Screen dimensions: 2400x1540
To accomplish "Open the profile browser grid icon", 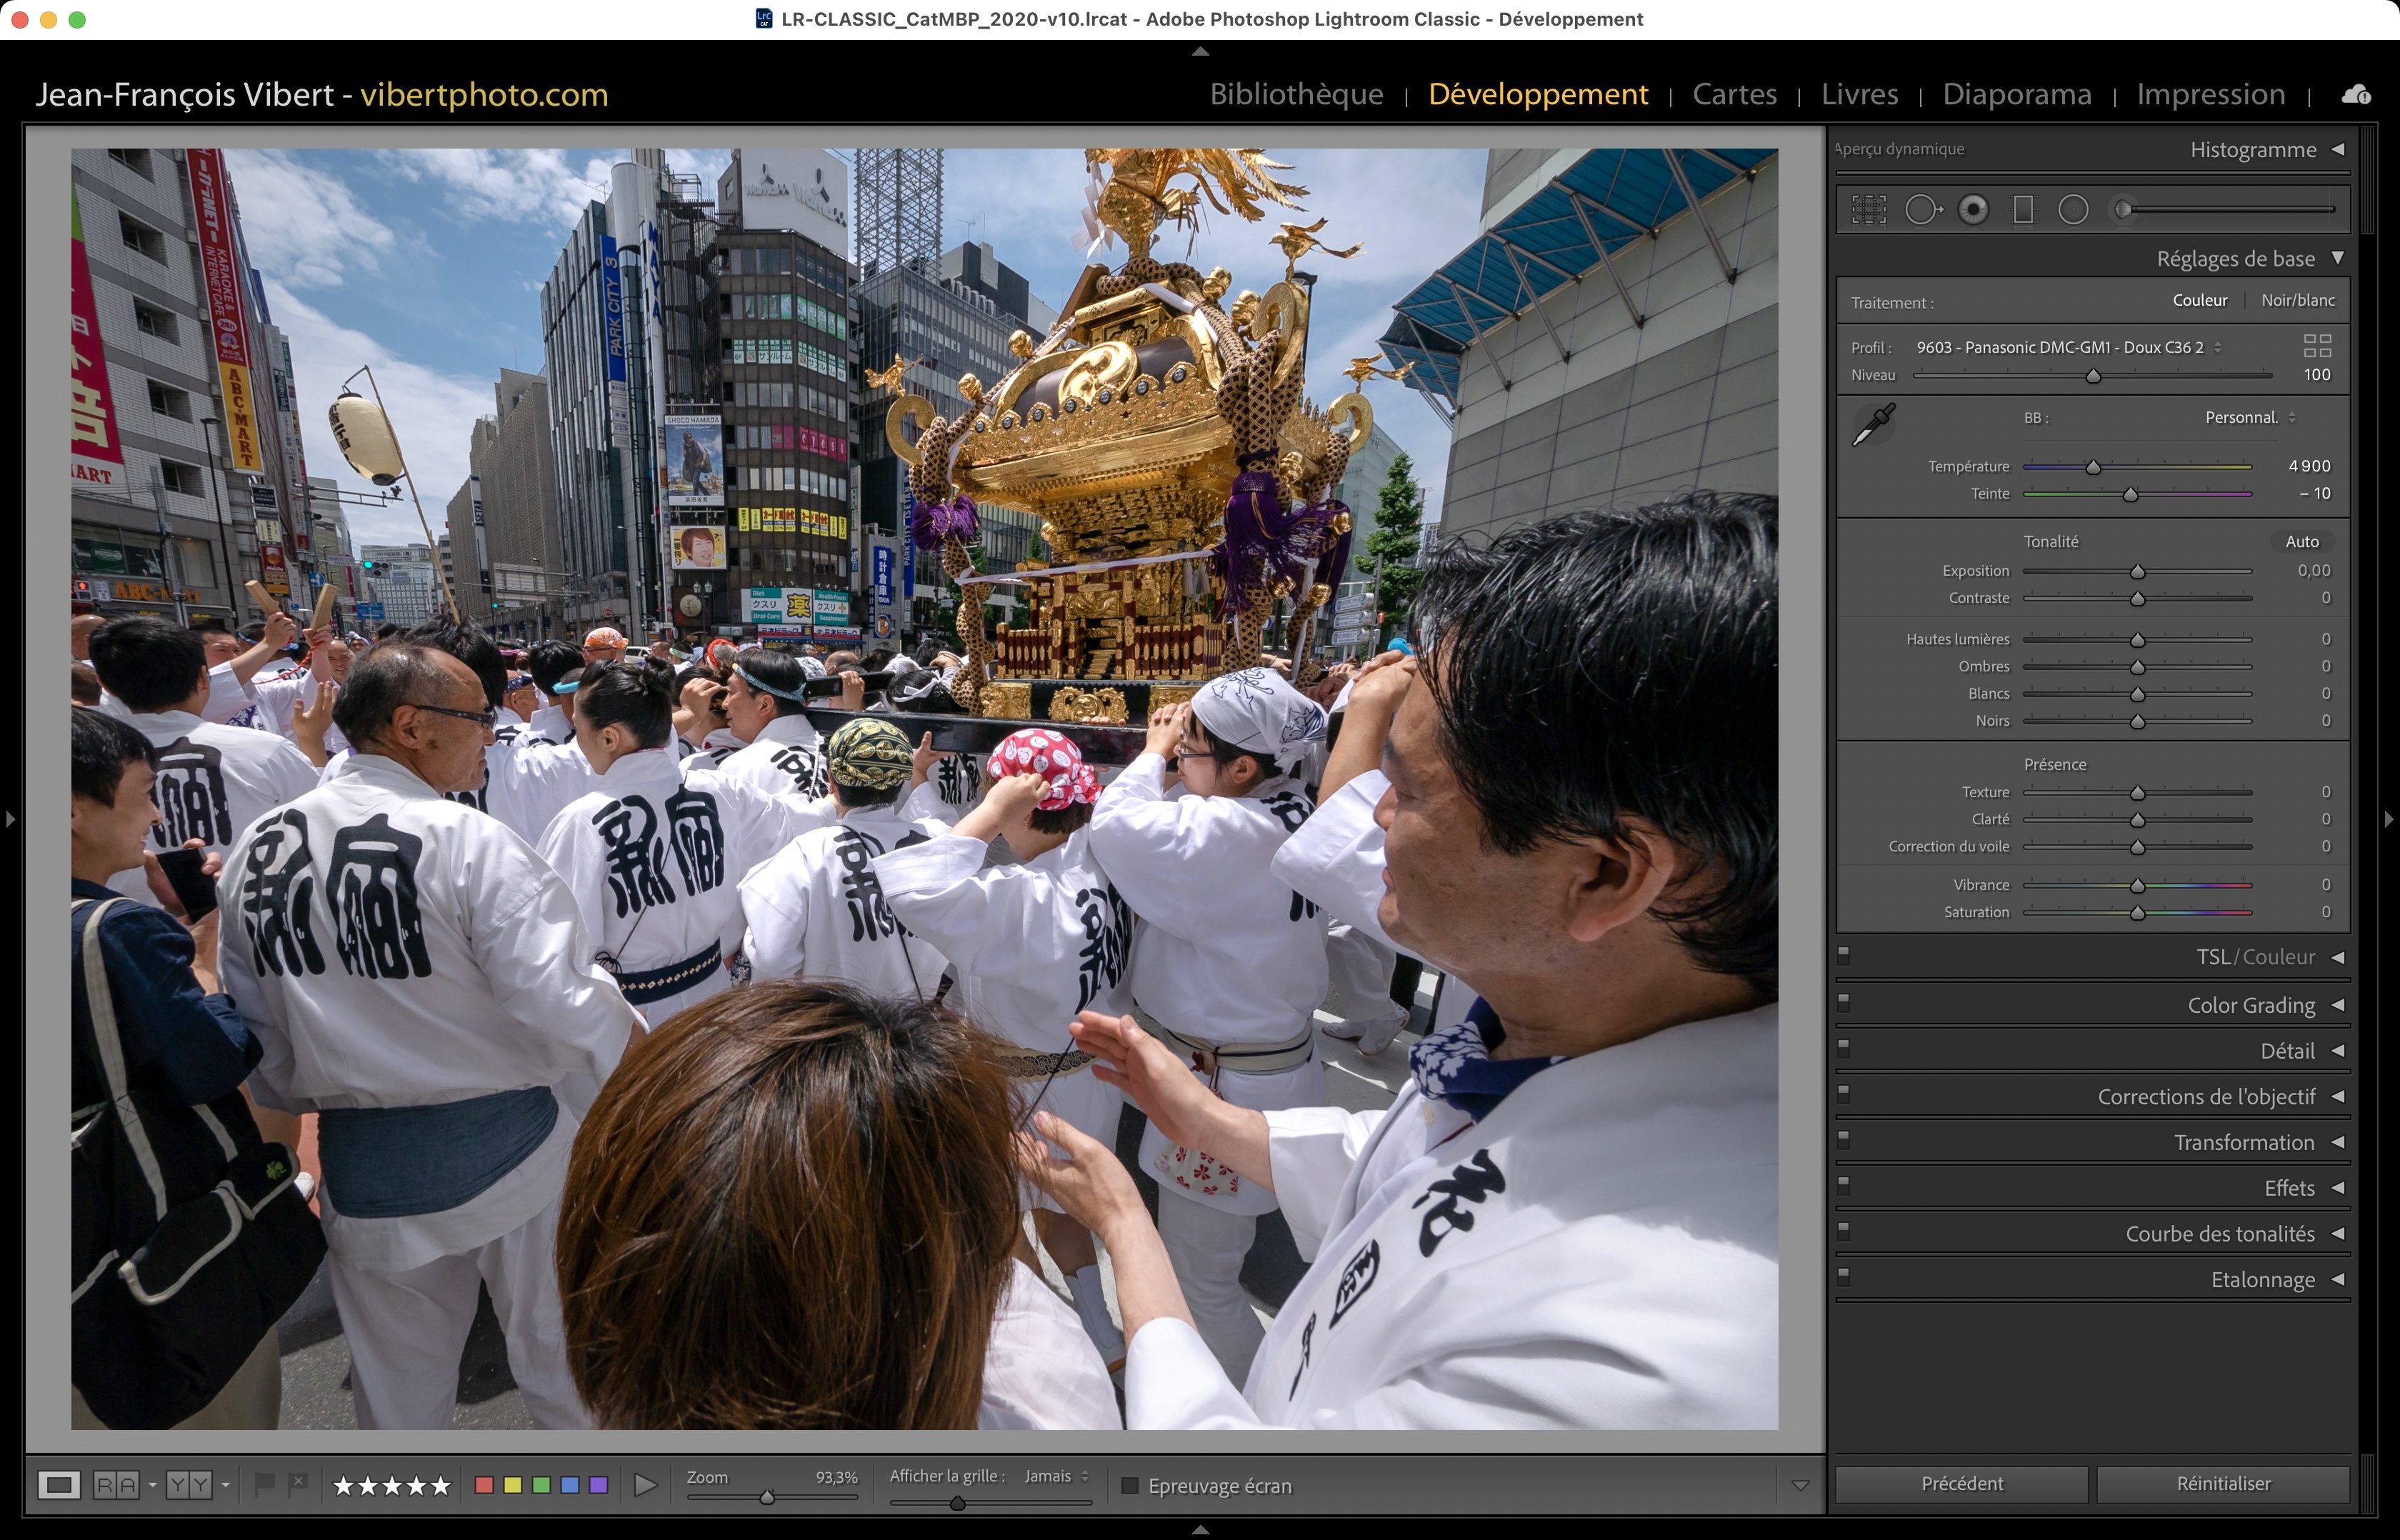I will click(x=2317, y=346).
